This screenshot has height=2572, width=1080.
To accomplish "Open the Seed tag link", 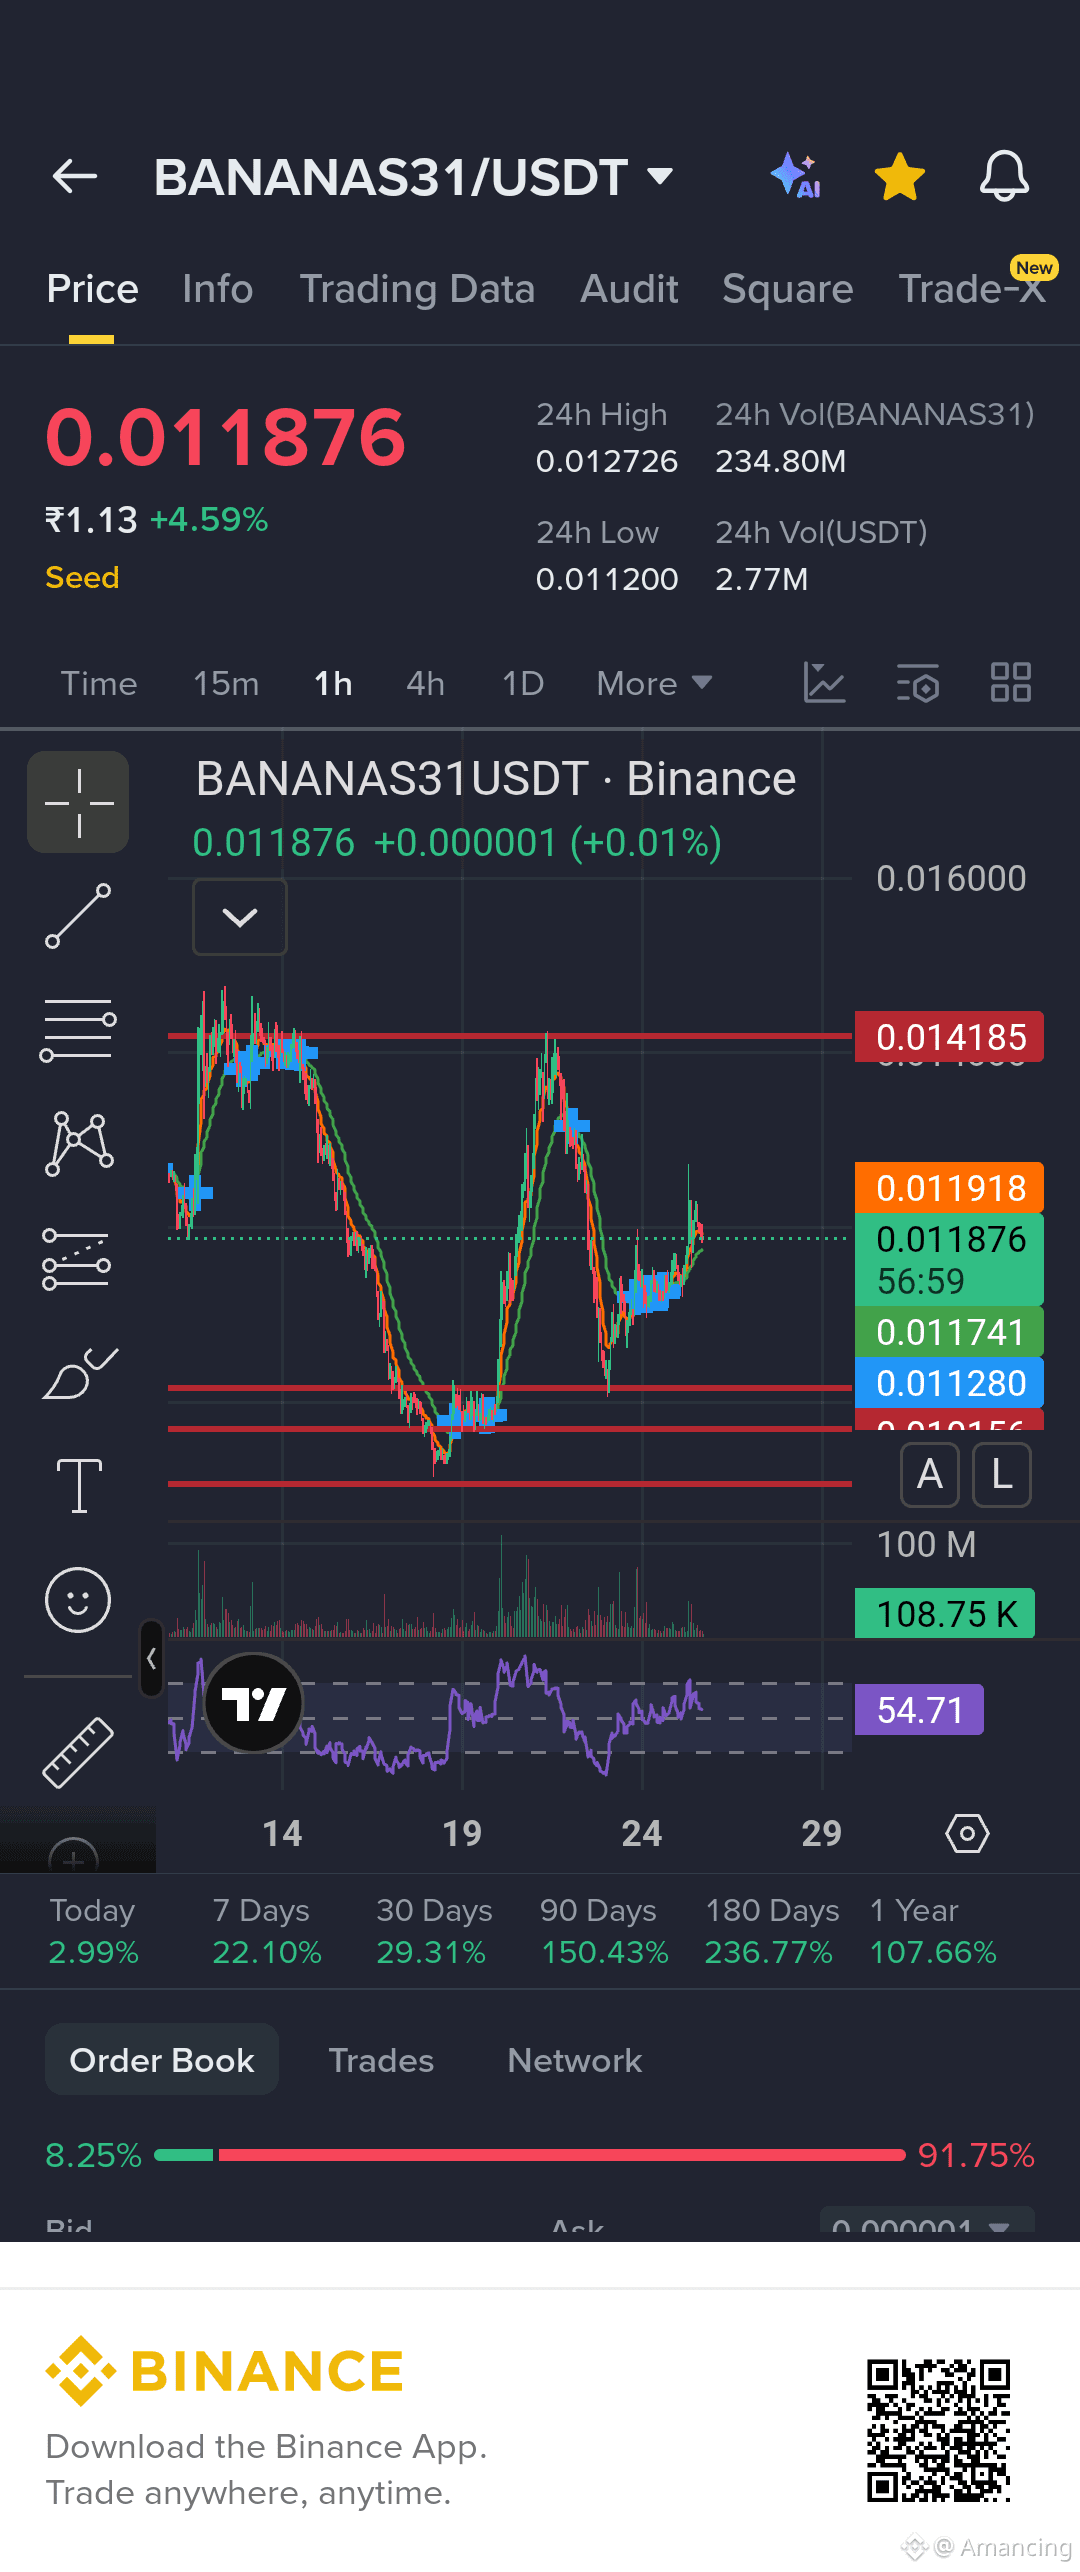I will pyautogui.click(x=82, y=578).
